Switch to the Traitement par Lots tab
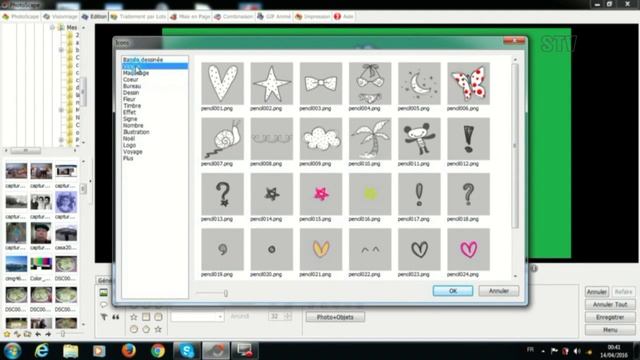The height and width of the screenshot is (360, 640). [138, 16]
